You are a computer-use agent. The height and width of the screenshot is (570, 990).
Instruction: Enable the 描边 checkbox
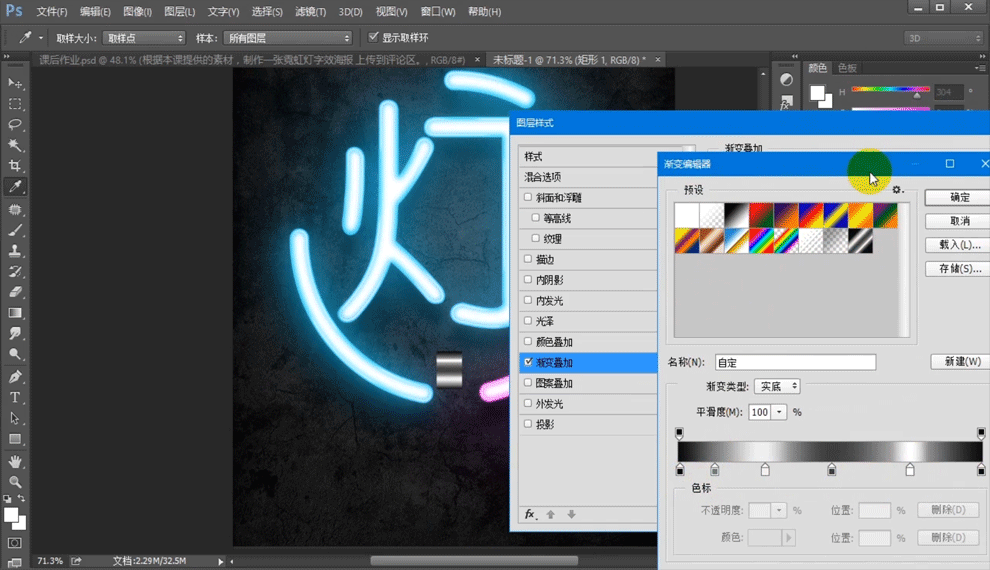(x=528, y=259)
